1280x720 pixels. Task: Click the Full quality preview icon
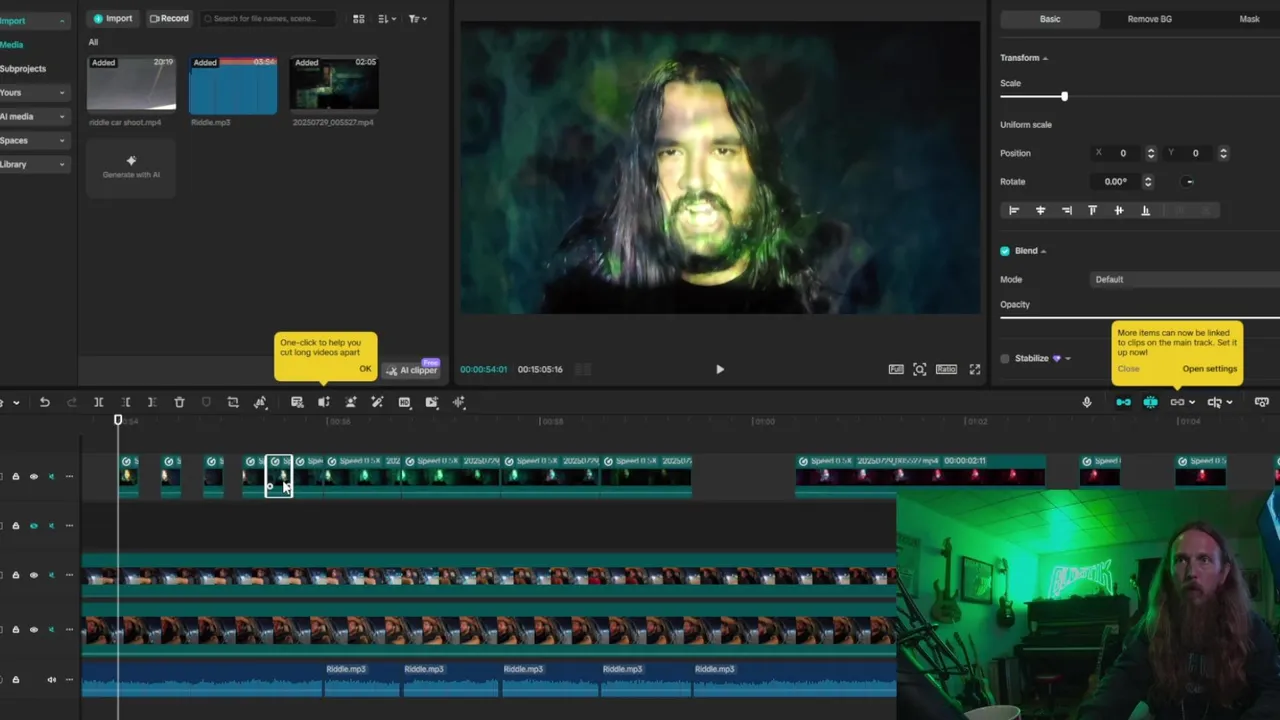tap(896, 369)
